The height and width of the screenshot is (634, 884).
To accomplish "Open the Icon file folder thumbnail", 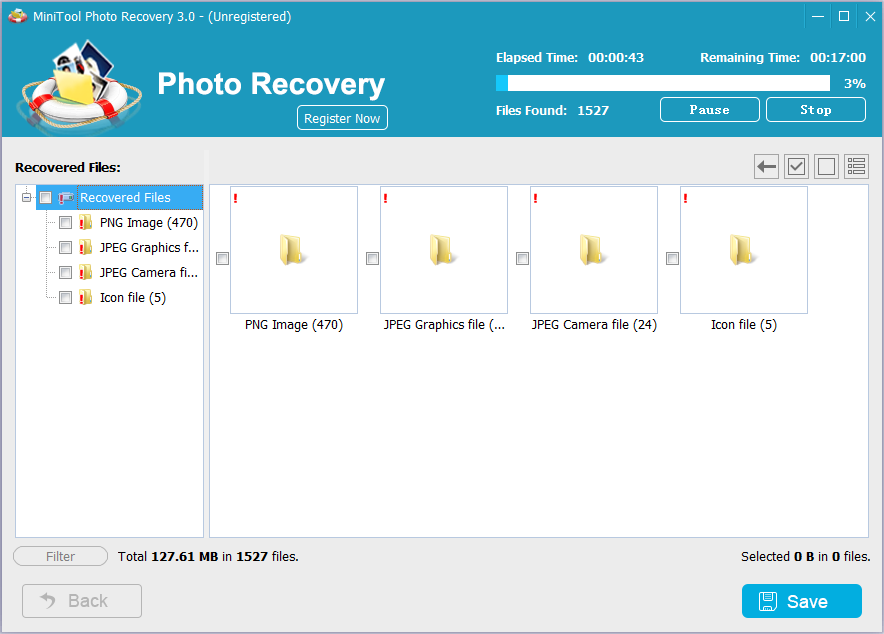I will (743, 250).
